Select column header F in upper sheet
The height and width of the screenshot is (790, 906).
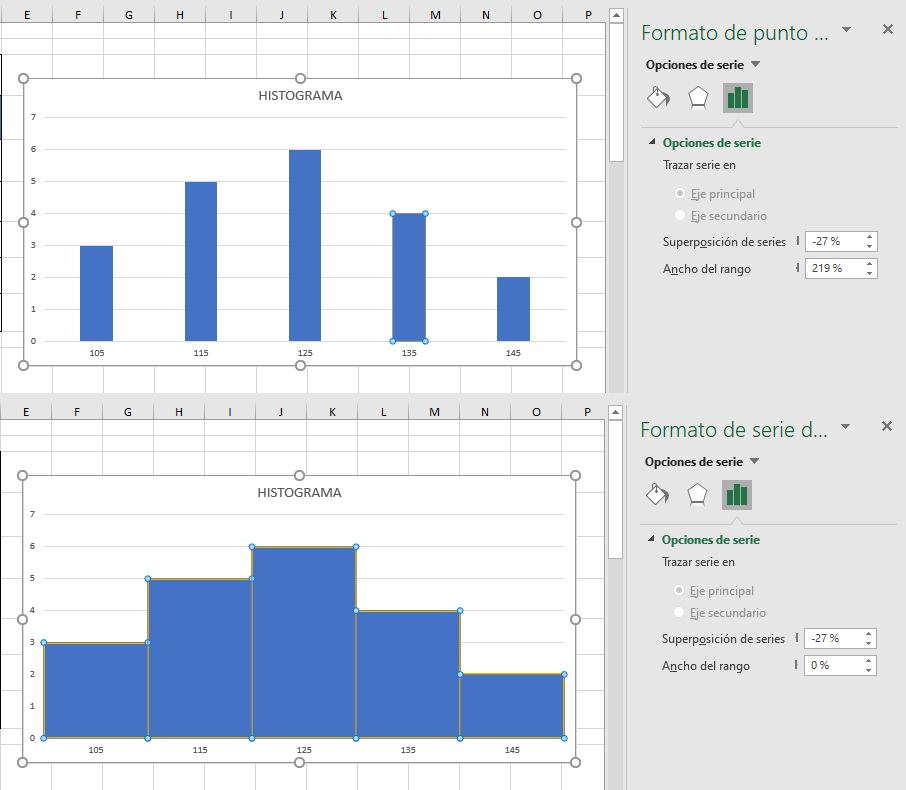[78, 15]
